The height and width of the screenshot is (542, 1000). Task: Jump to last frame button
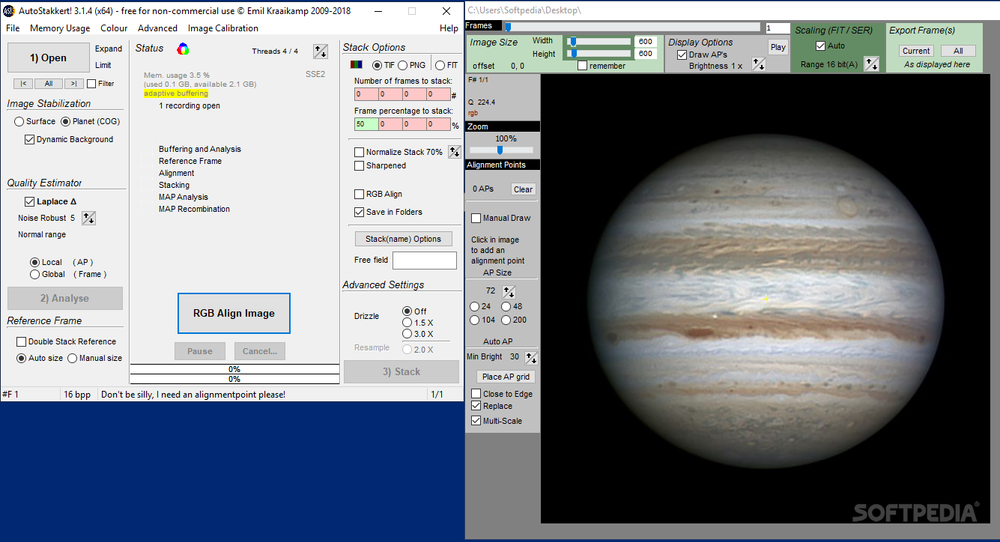pos(74,84)
